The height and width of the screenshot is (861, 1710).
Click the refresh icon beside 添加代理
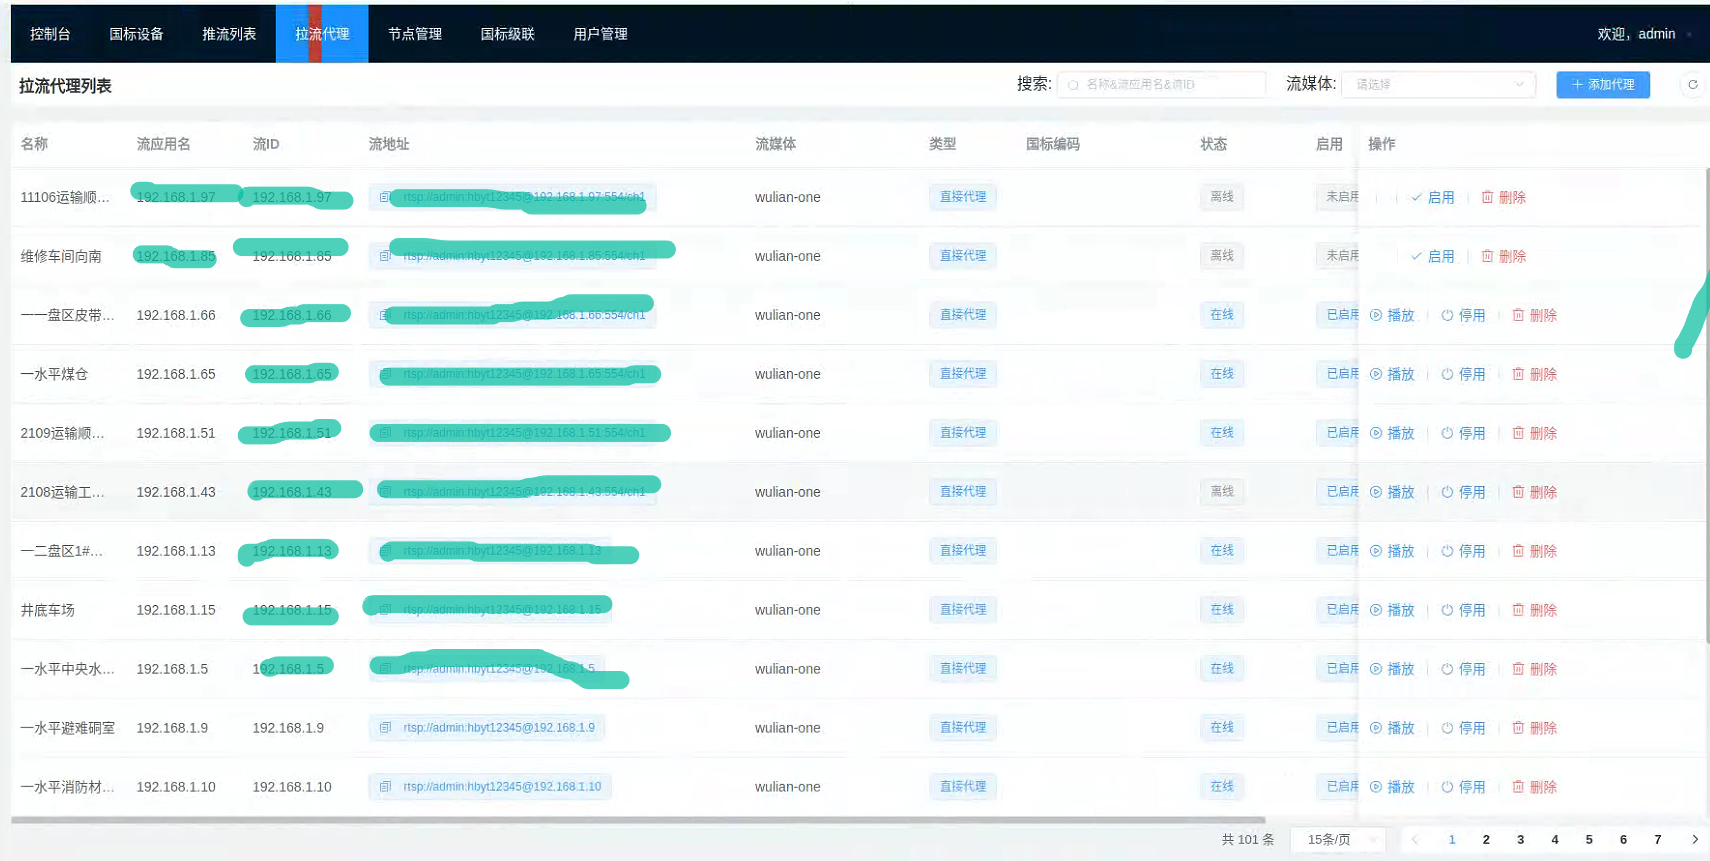1692,85
